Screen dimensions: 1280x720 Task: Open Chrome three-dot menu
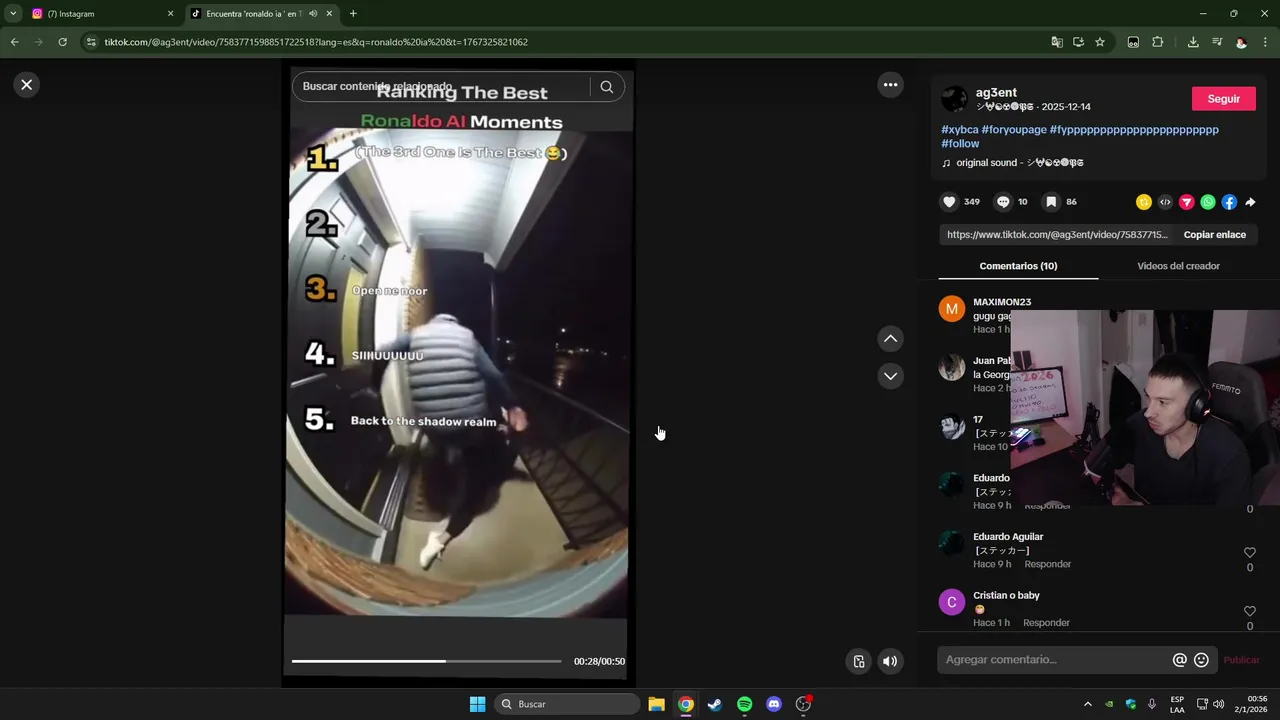coord(1266,42)
